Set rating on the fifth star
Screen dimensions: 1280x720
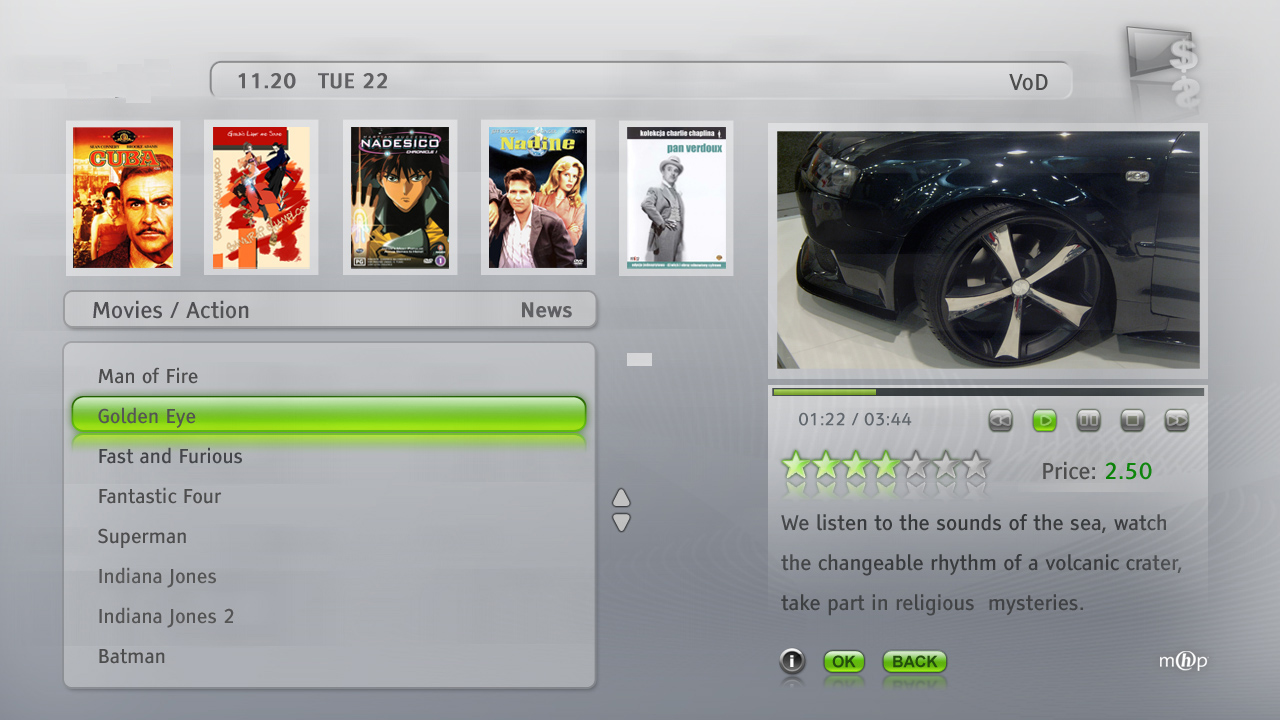914,465
